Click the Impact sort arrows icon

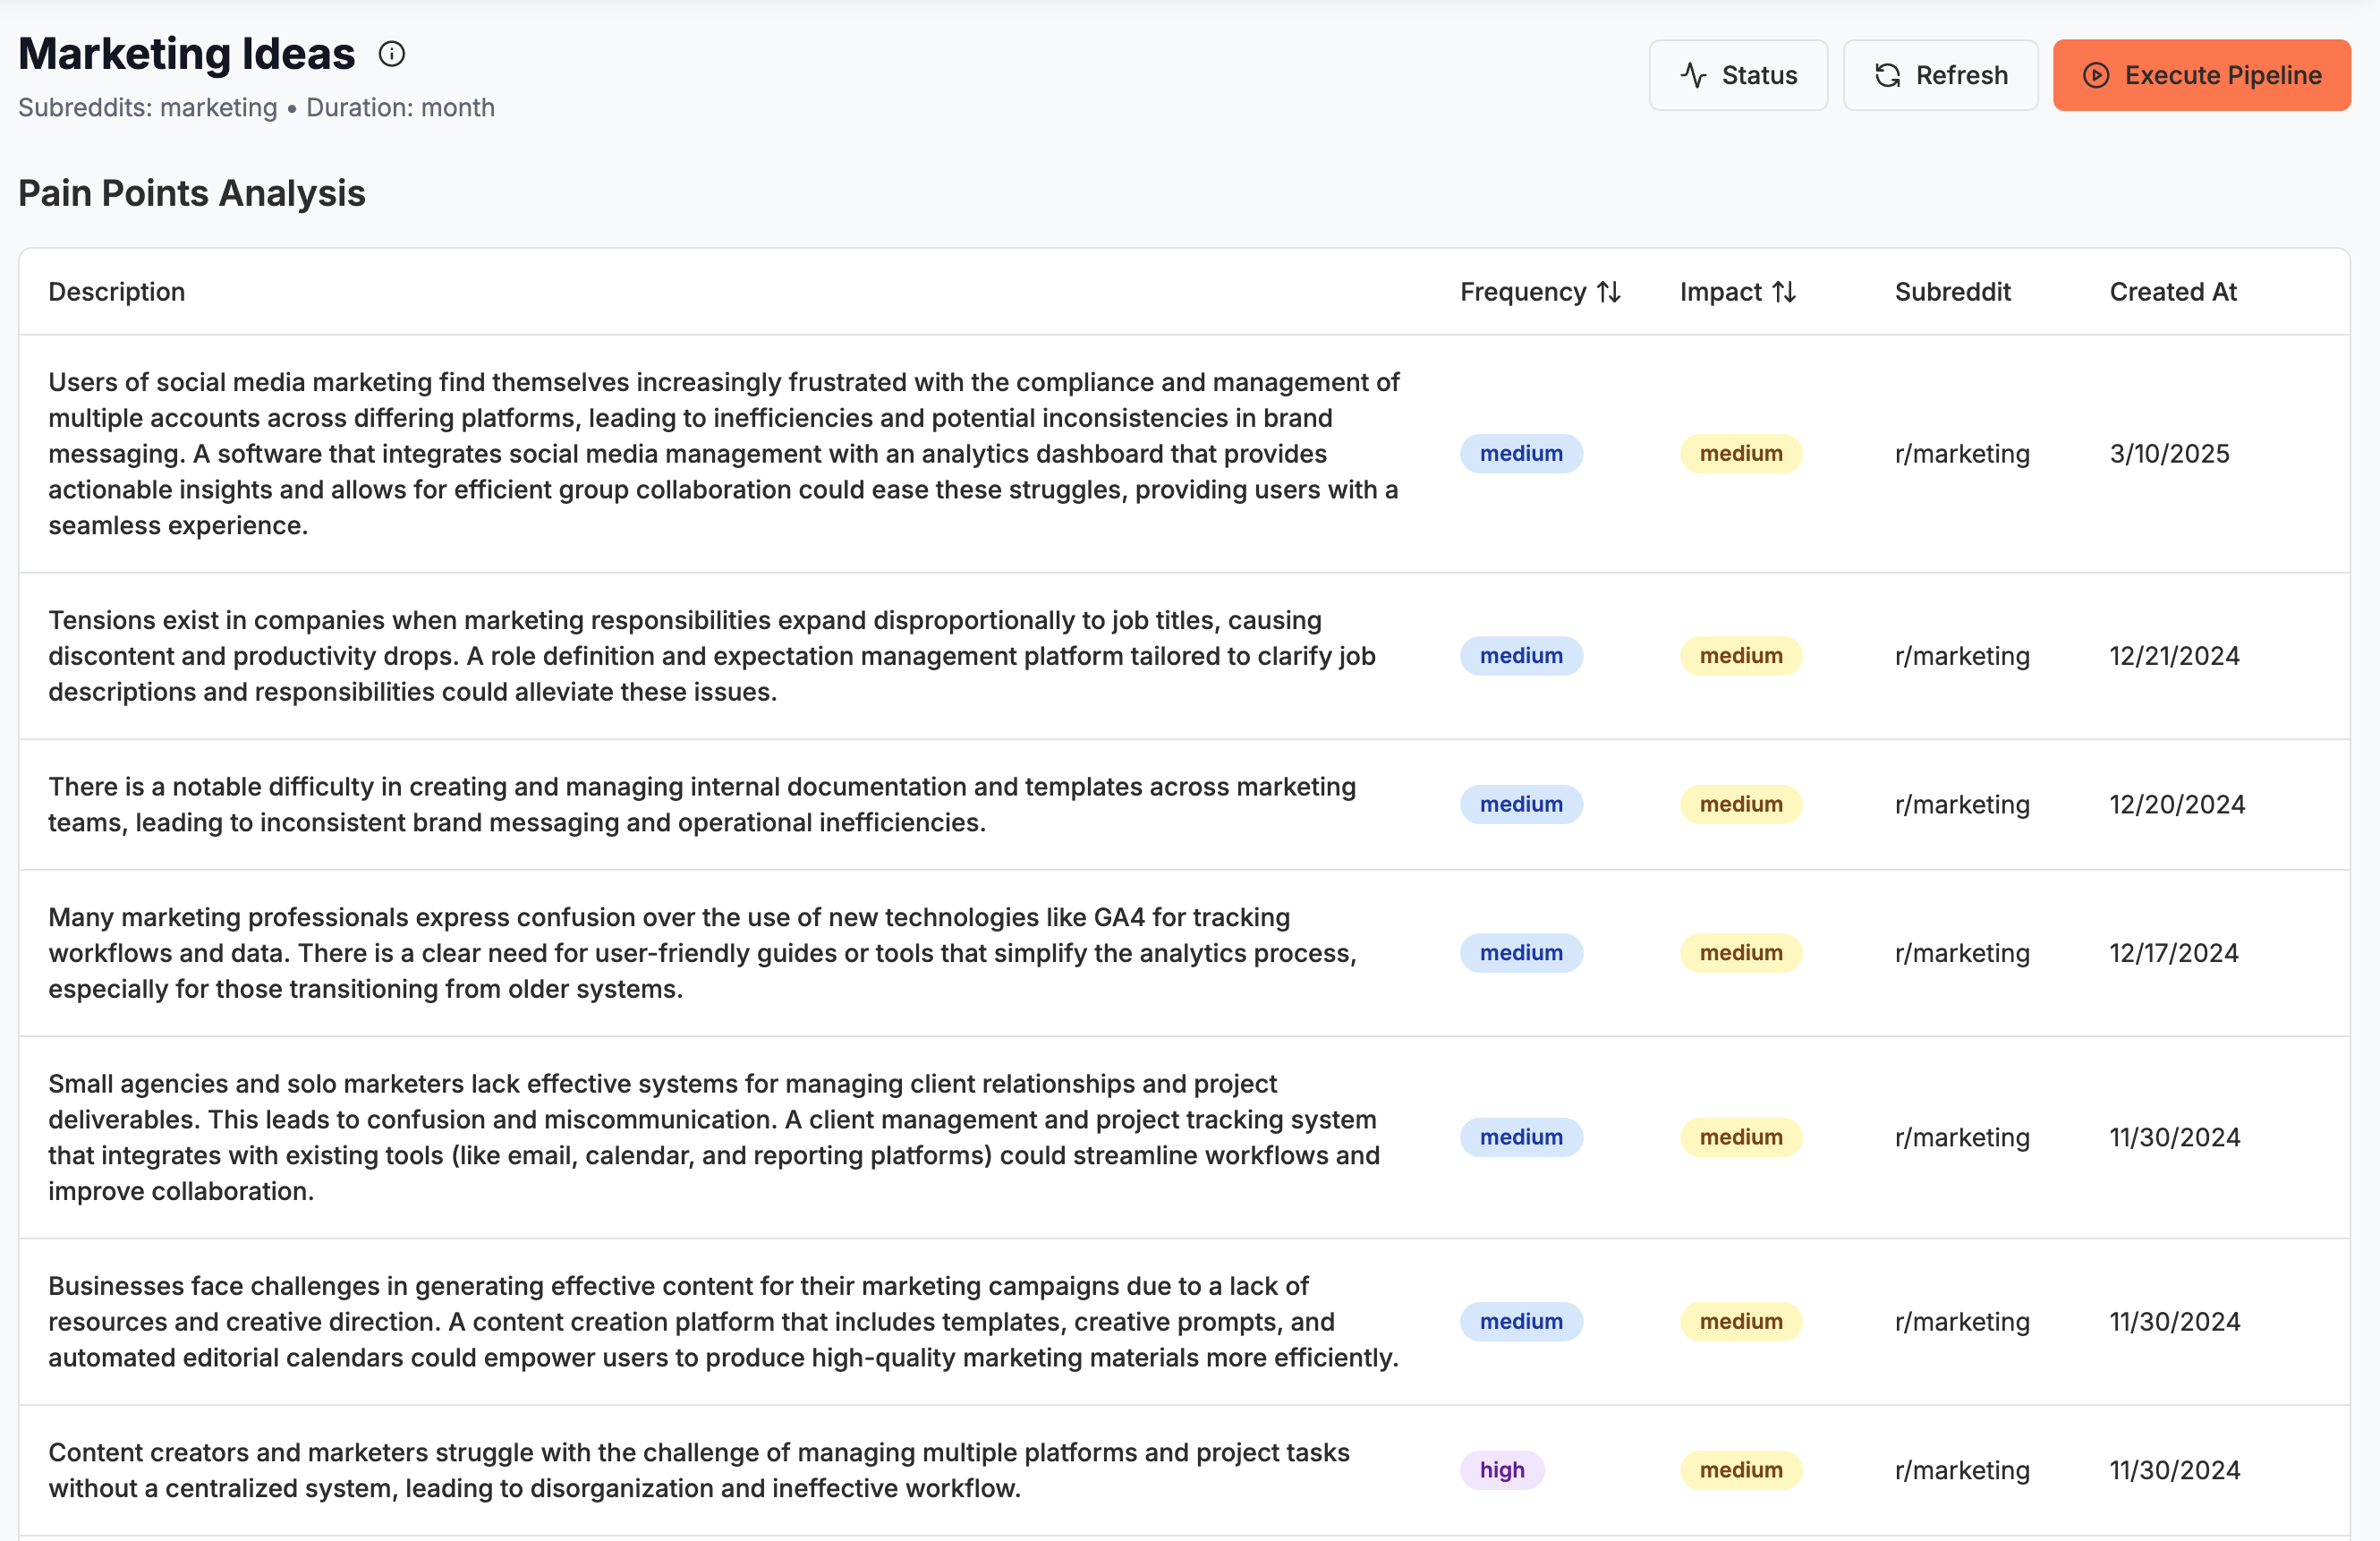tap(1784, 292)
